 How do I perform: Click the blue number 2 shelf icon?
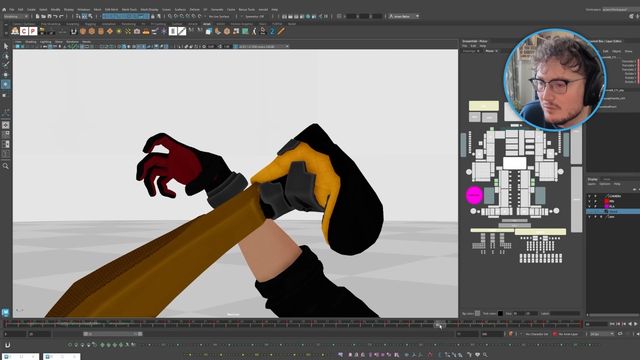pos(272,31)
